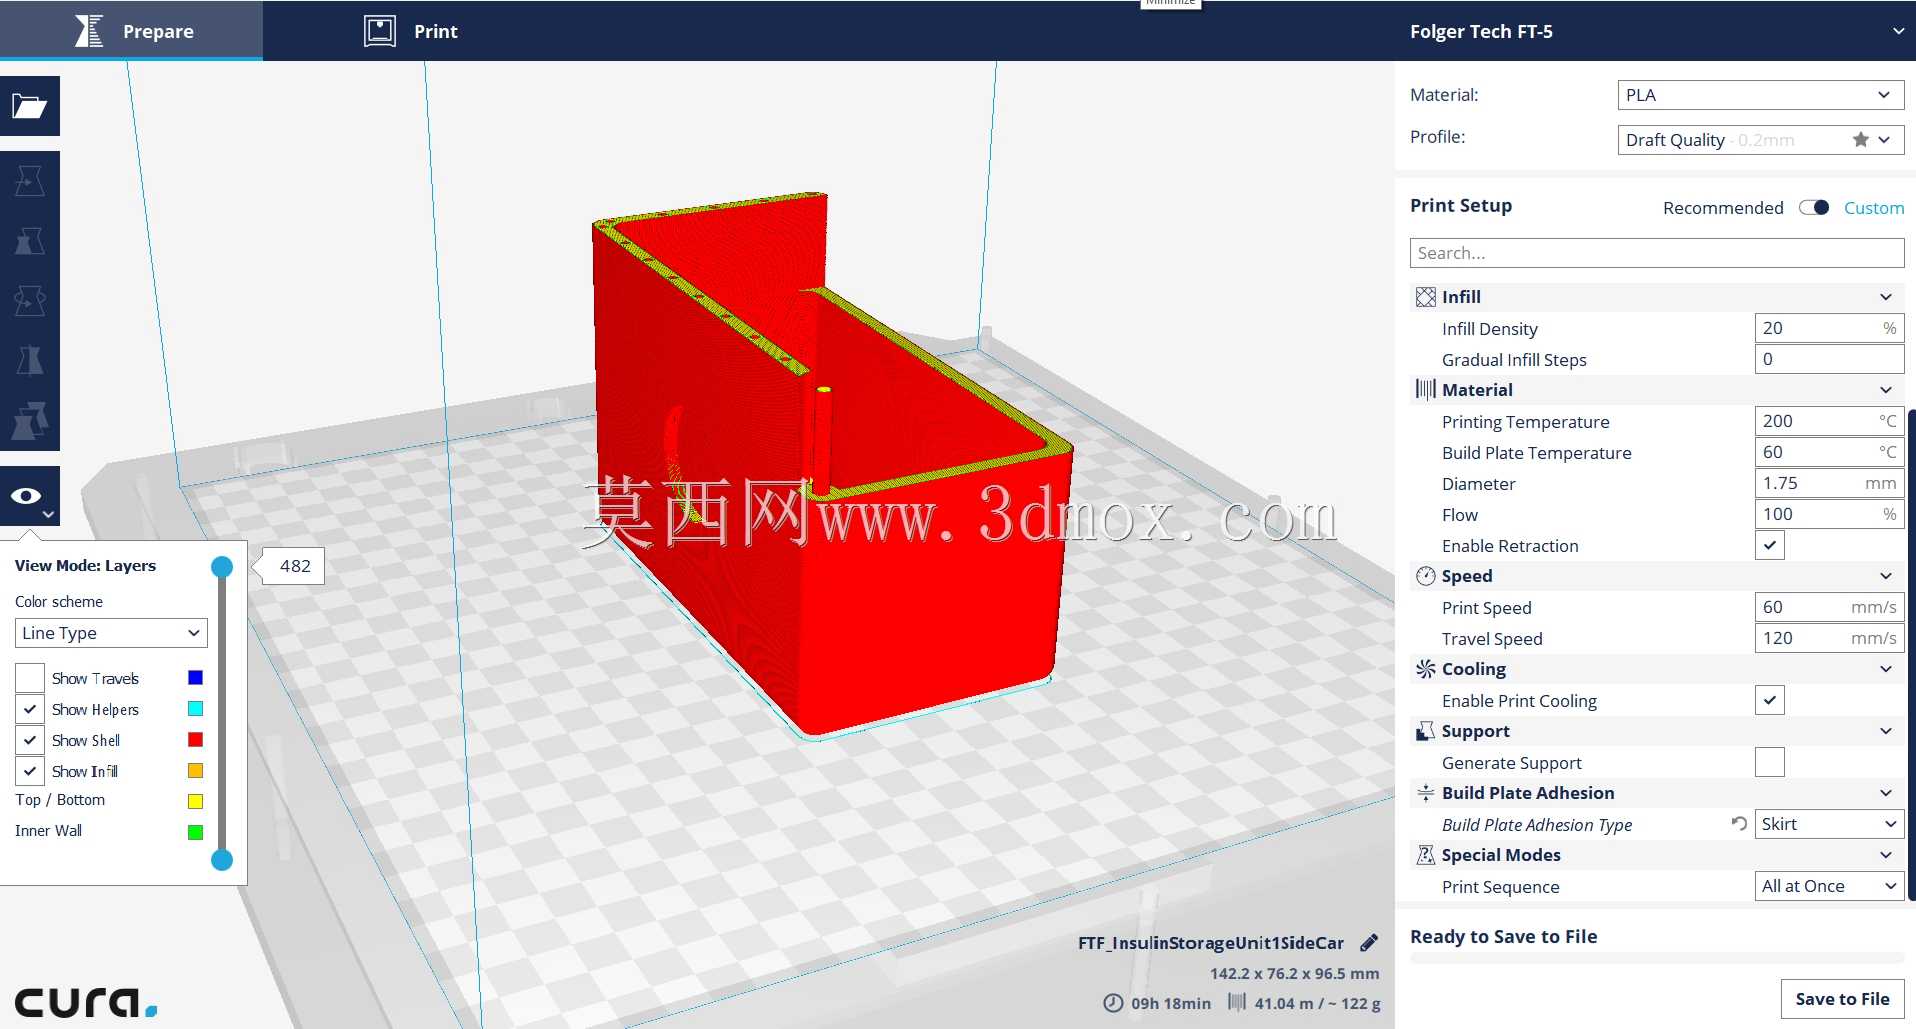This screenshot has width=1916, height=1029.
Task: Switch to the Print tab
Action: 410,31
